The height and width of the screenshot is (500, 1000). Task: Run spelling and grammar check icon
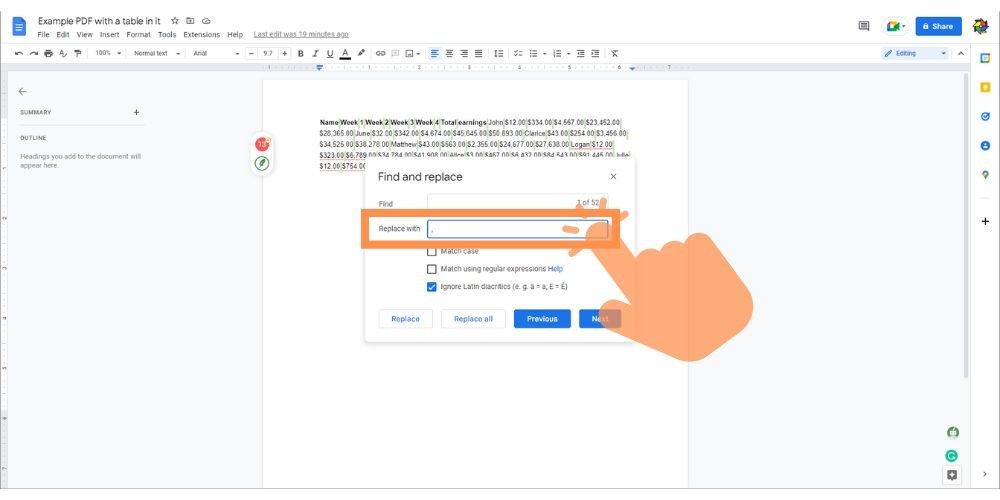click(x=63, y=54)
